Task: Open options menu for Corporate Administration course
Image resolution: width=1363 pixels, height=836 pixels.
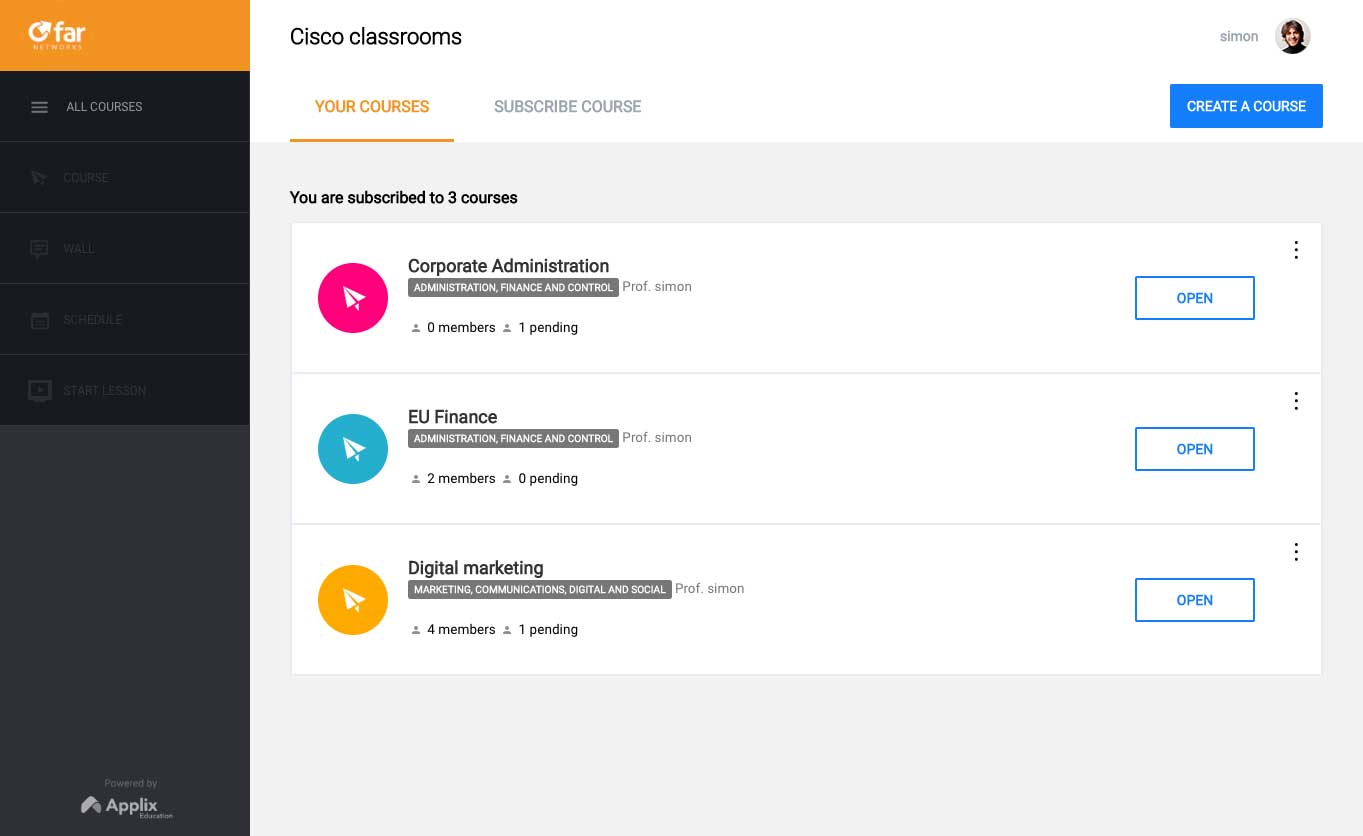Action: point(1296,250)
